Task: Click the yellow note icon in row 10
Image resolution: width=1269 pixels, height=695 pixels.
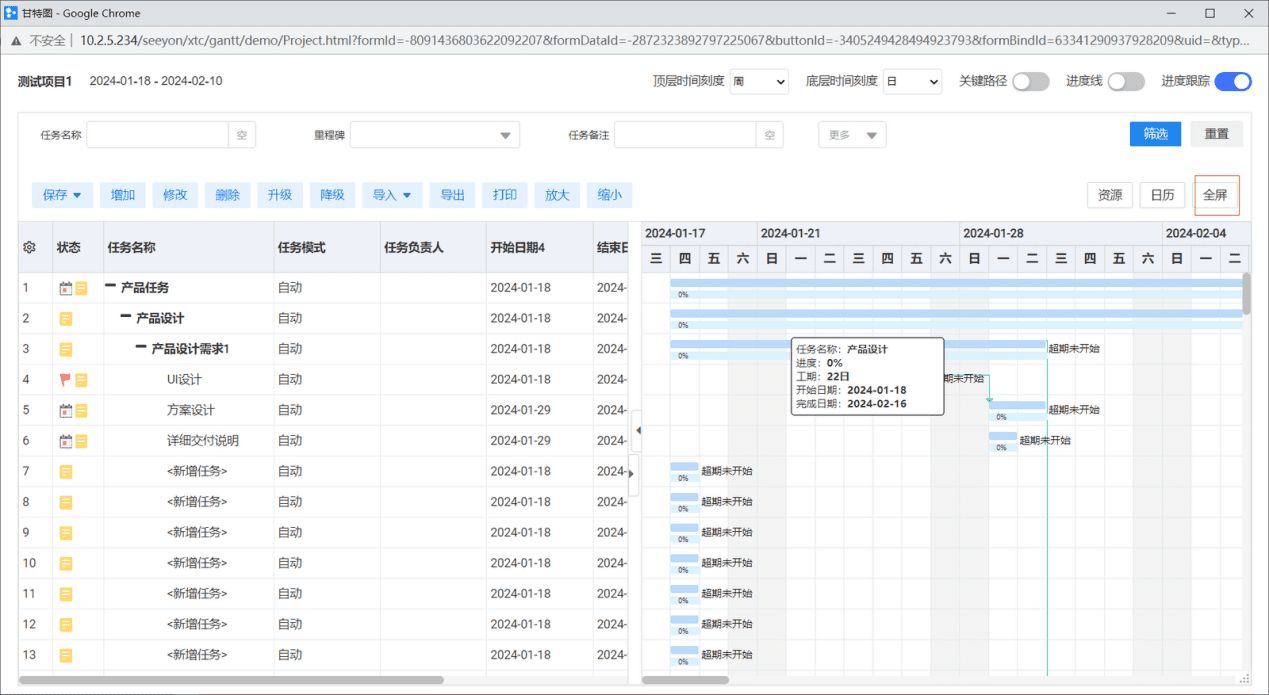Action: 66,563
